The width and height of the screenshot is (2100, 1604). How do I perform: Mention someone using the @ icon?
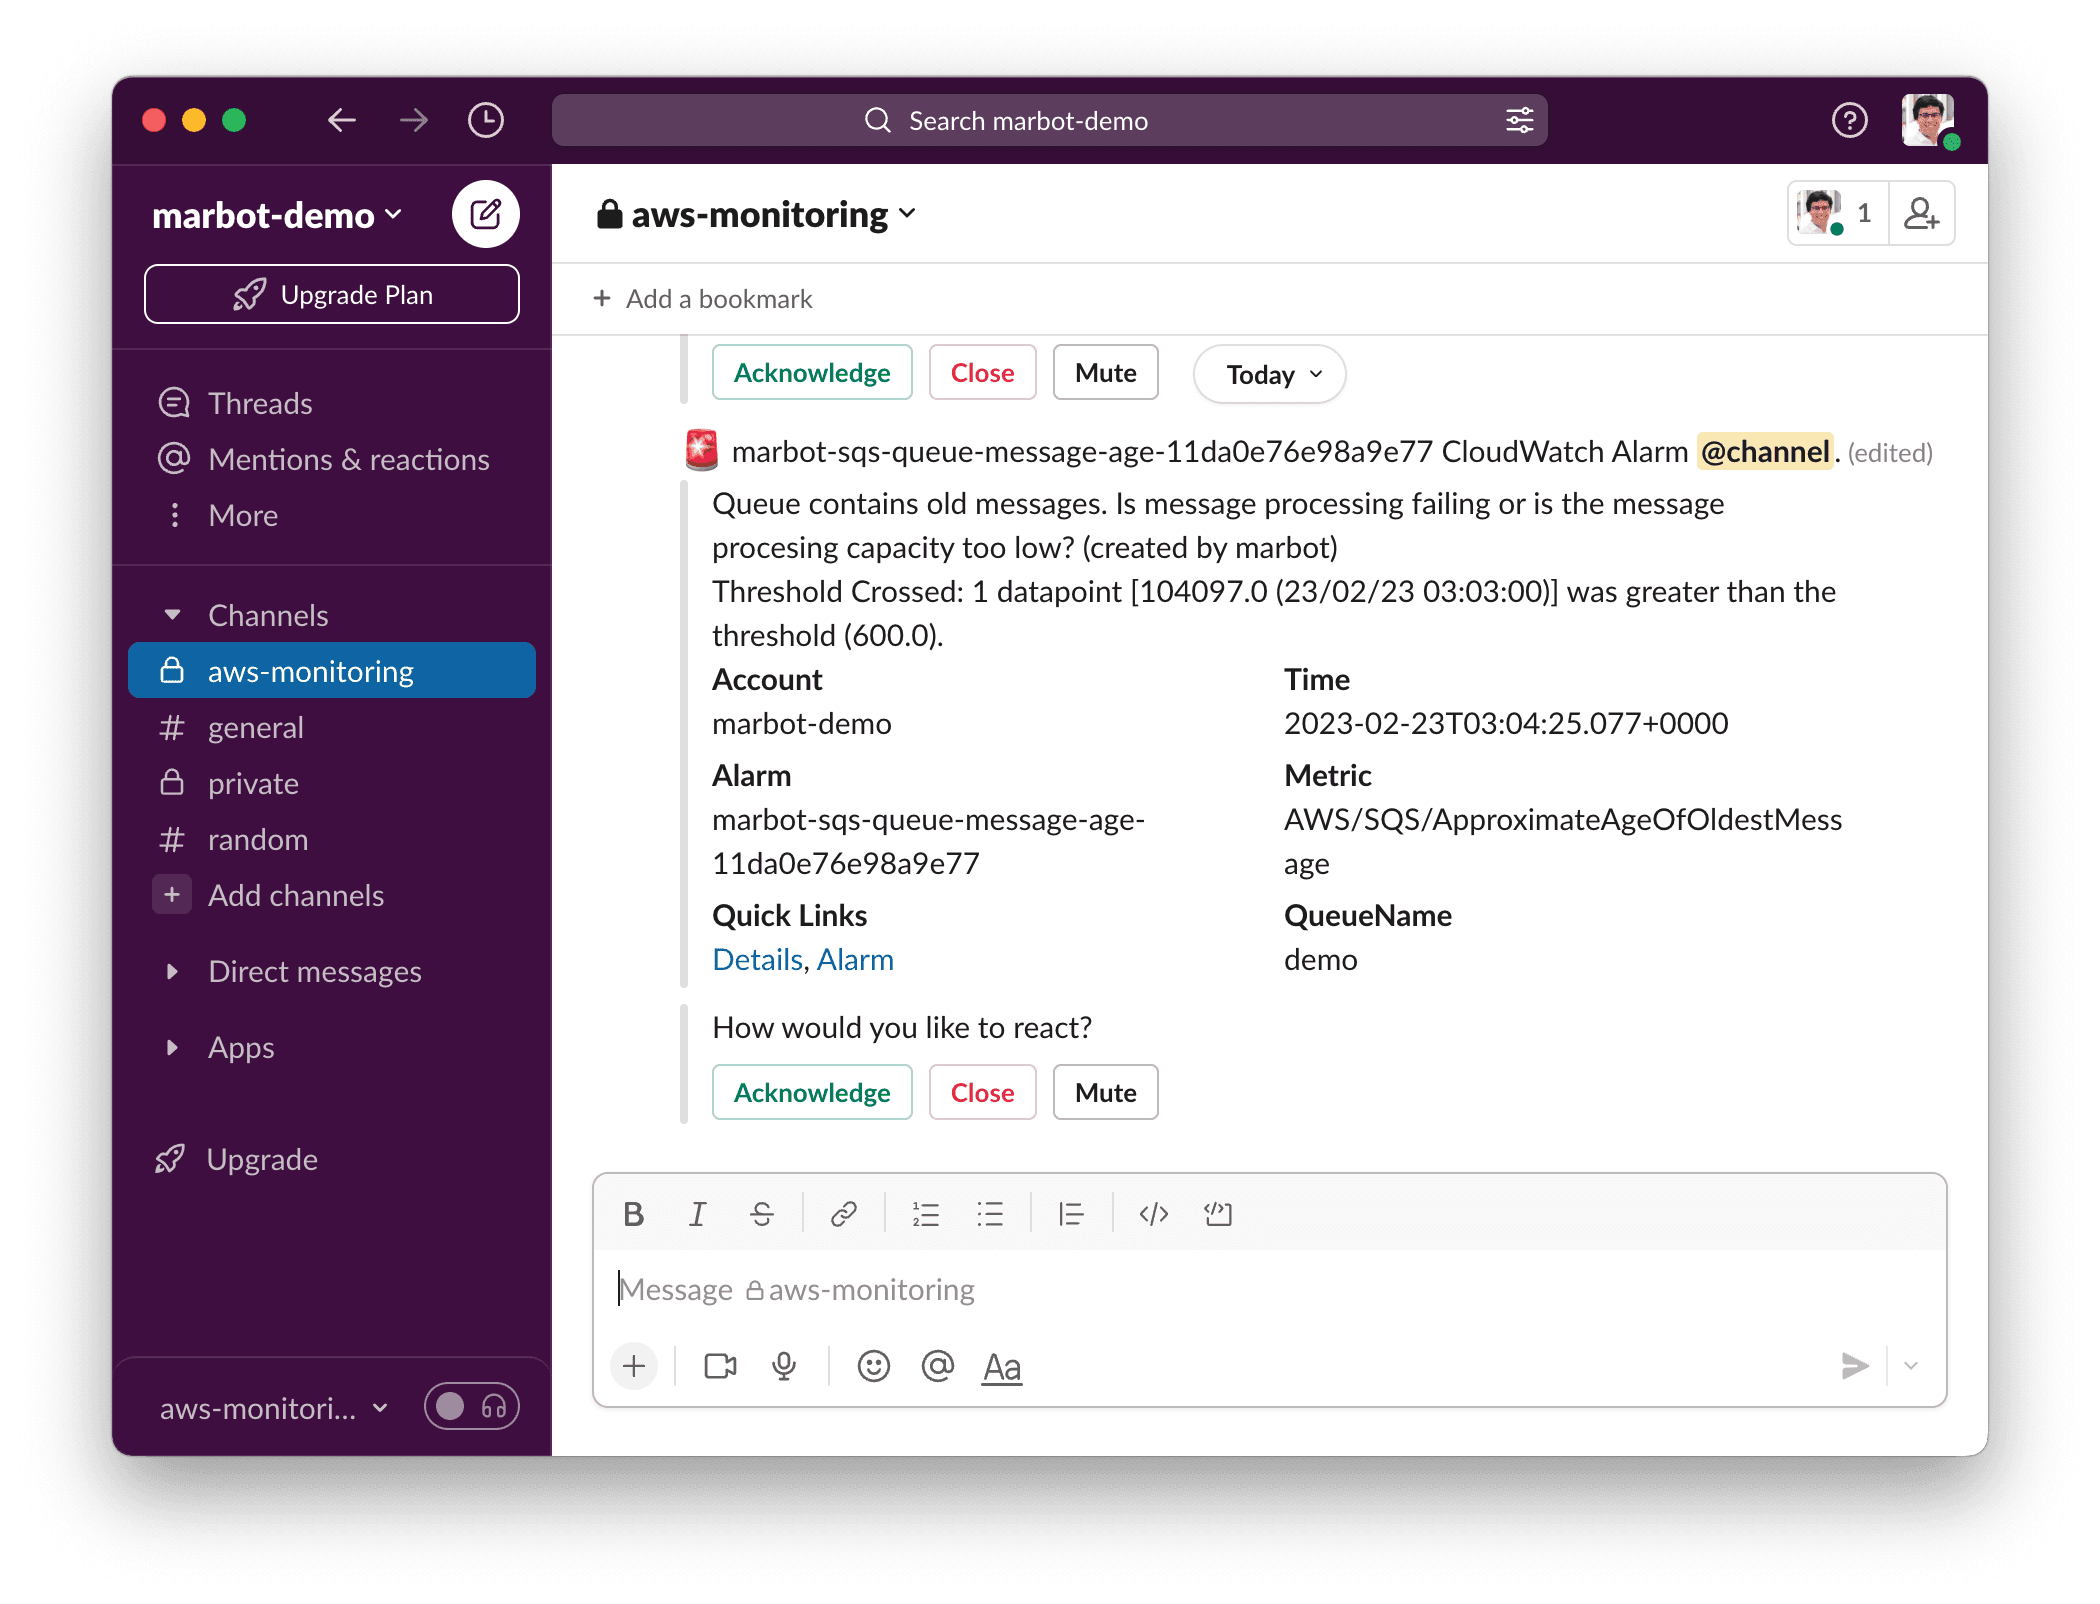(938, 1366)
